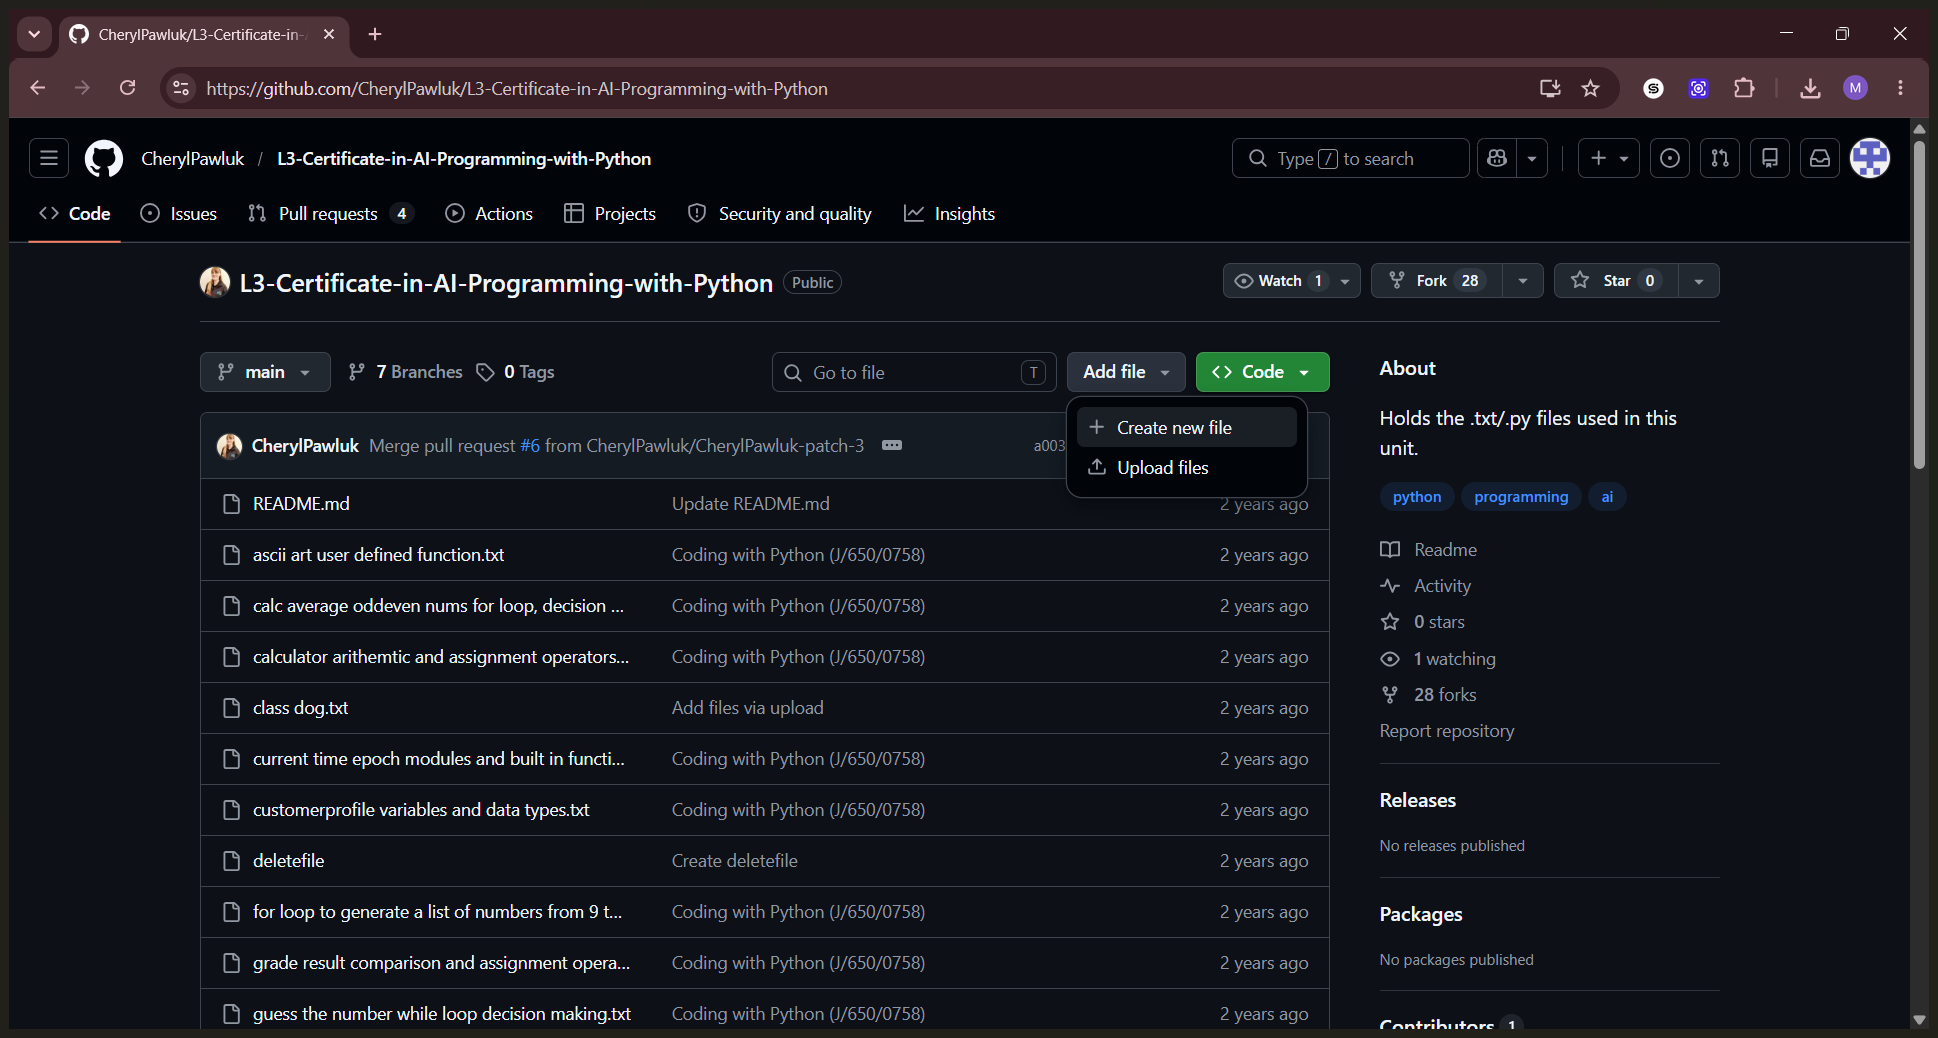
Task: Open the GitHub hamburger navigation menu
Action: click(48, 158)
